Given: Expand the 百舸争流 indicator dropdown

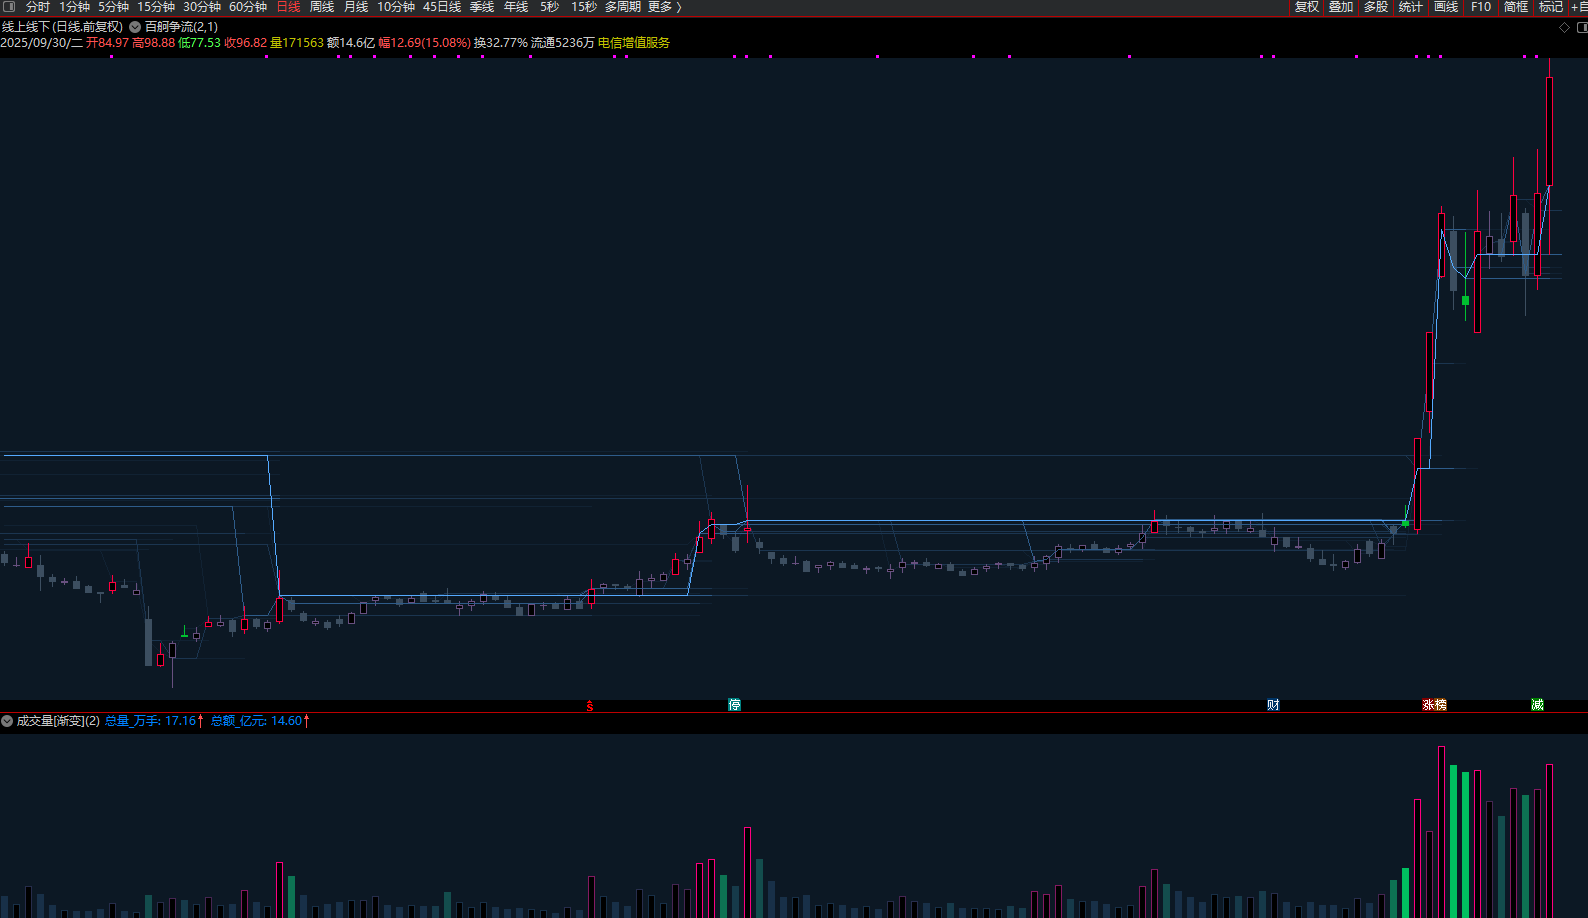Looking at the screenshot, I should pos(135,27).
